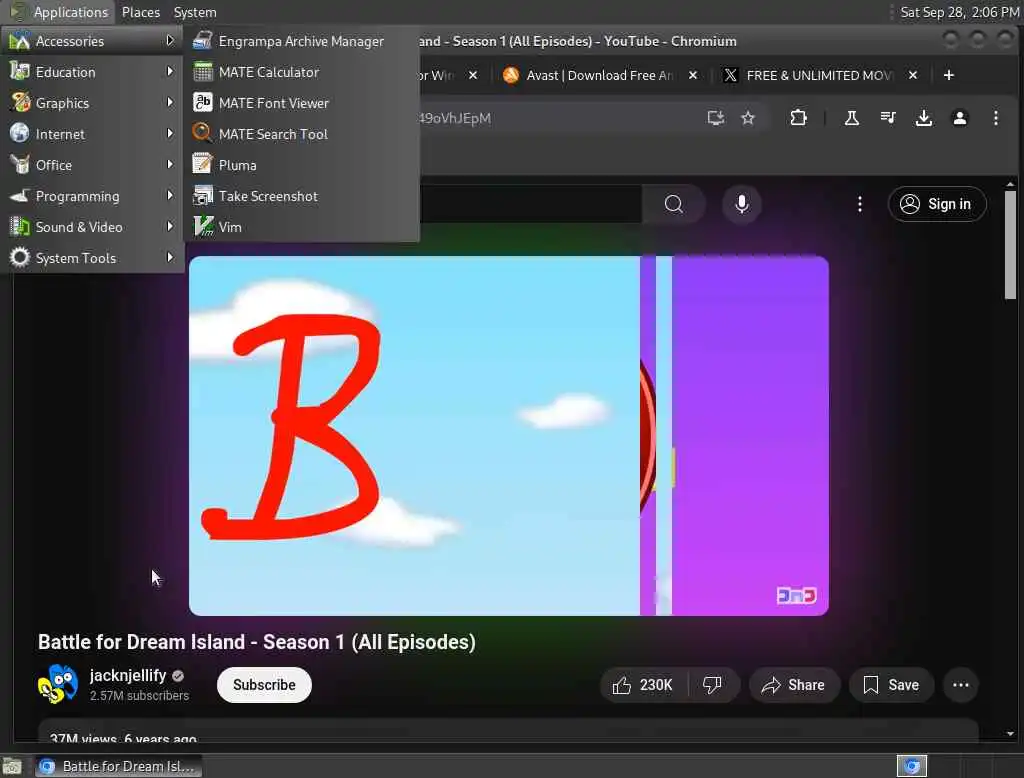The width and height of the screenshot is (1024, 778).
Task: Click the font viewer icon
Action: point(202,103)
